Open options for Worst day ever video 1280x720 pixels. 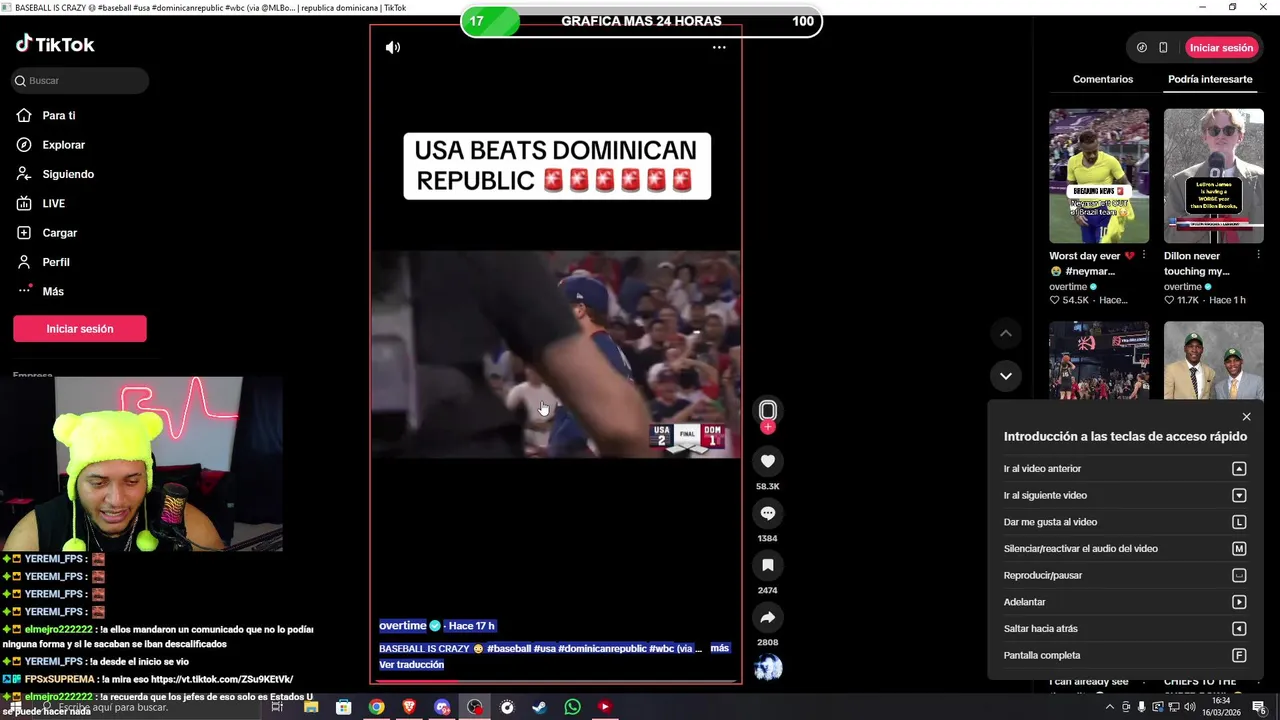tap(1144, 256)
